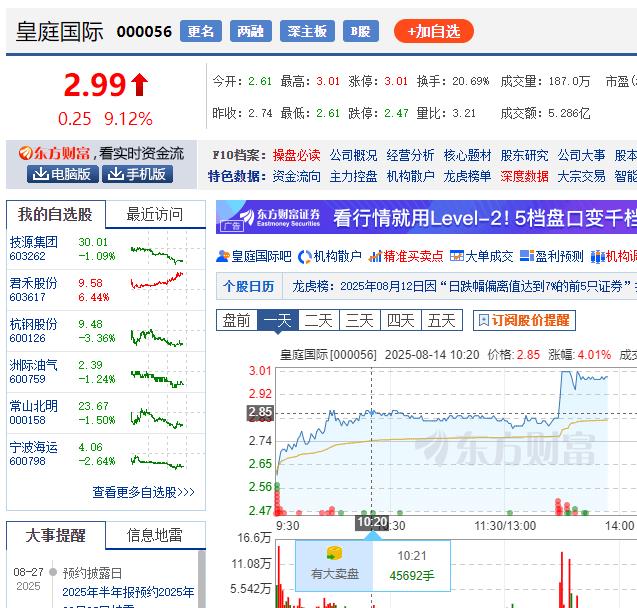Click the 成交额 5.286亿 value
This screenshot has height=608, width=637.
coord(569,113)
